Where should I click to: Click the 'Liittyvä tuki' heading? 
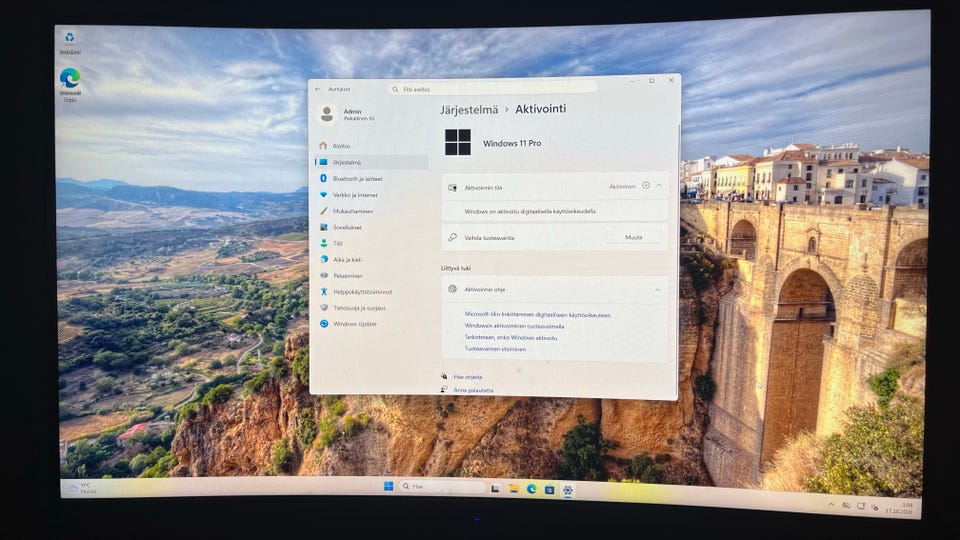coord(456,268)
